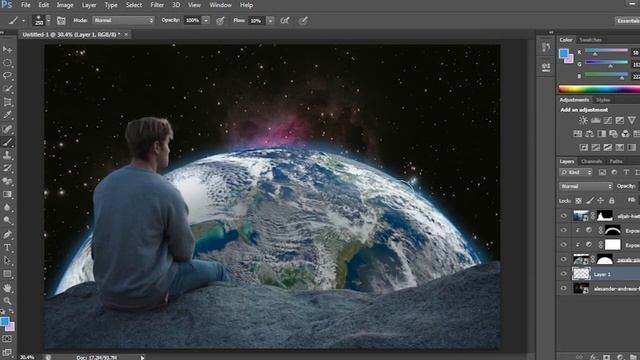The image size is (640, 360).
Task: Select the Gradient tool
Action: pyautogui.click(x=7, y=194)
